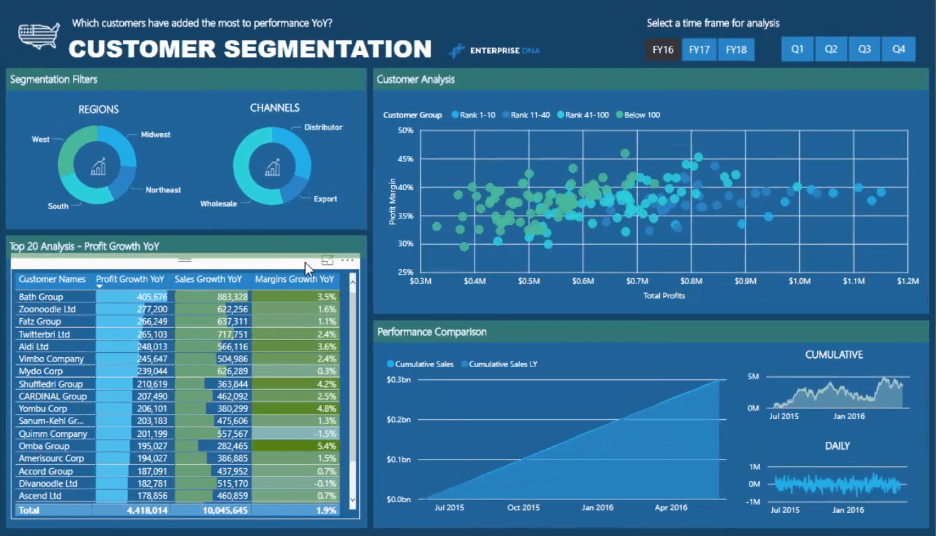Image resolution: width=936 pixels, height=536 pixels.
Task: Click the 10,045,645 total sales growth
Action: tap(225, 510)
